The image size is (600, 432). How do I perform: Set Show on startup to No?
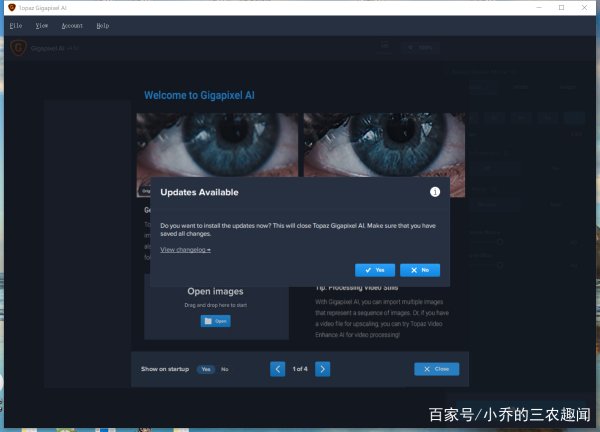[x=225, y=369]
